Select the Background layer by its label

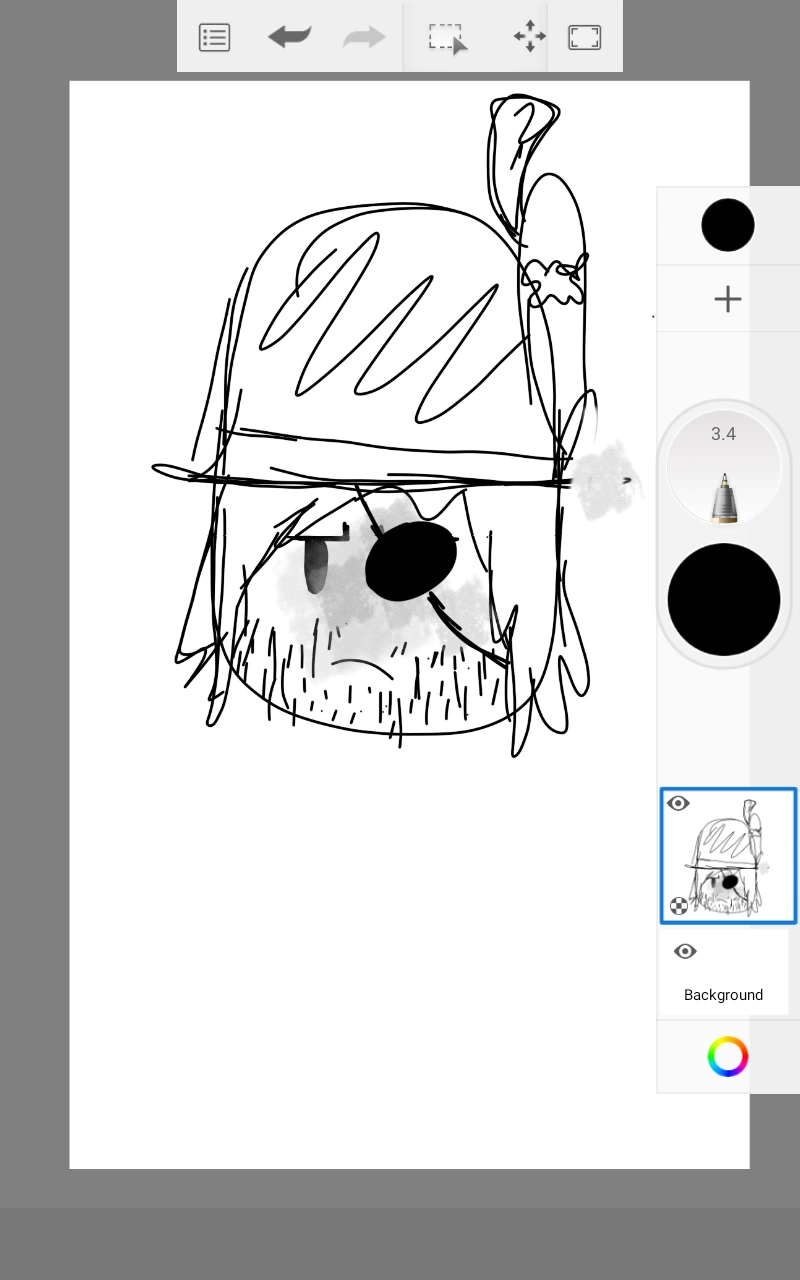coord(723,995)
